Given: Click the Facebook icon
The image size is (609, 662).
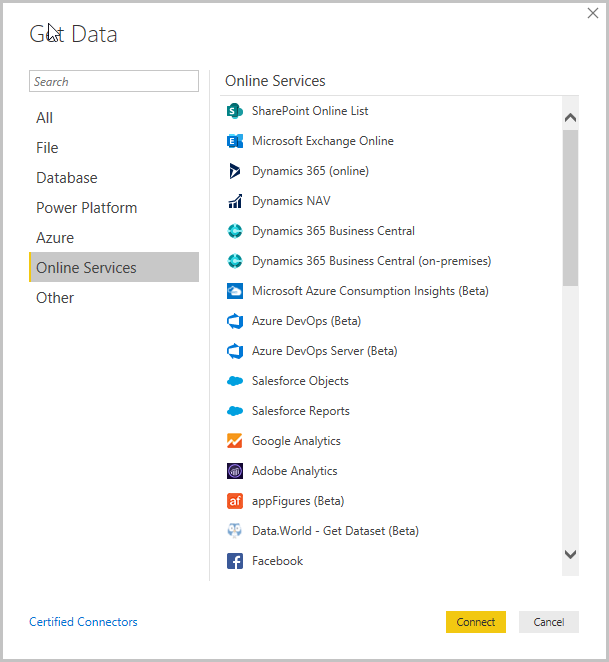Looking at the screenshot, I should [235, 561].
